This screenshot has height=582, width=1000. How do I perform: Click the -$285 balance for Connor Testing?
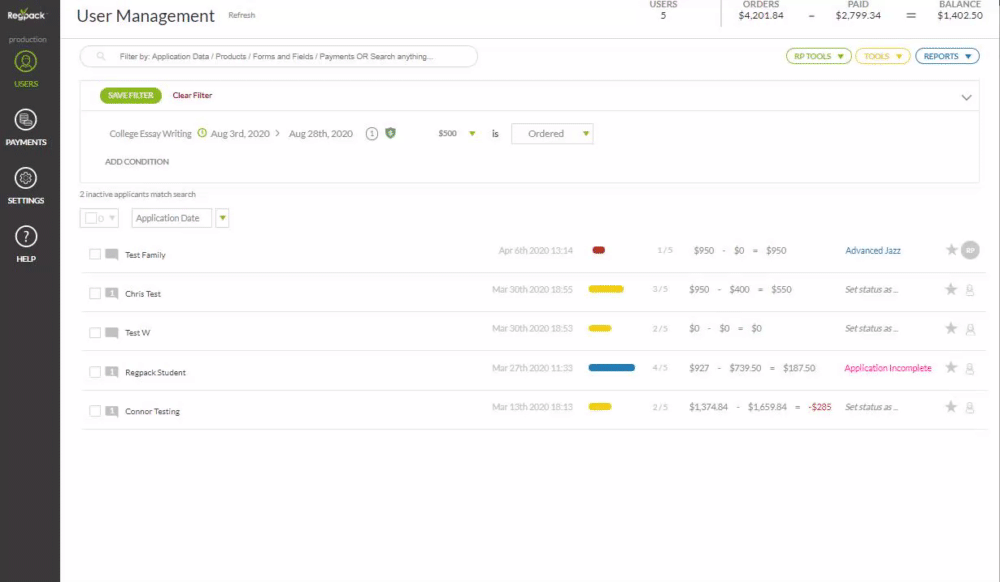(x=820, y=407)
